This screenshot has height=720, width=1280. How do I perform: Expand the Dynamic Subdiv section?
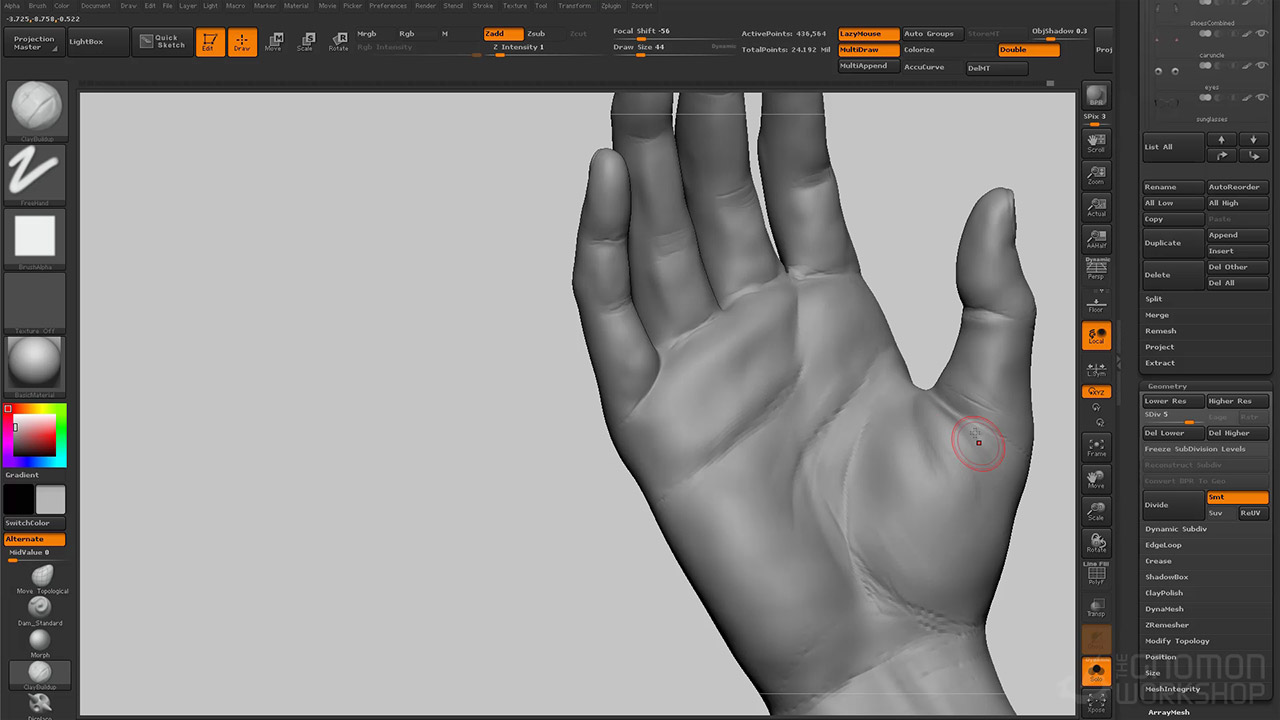click(x=1176, y=529)
